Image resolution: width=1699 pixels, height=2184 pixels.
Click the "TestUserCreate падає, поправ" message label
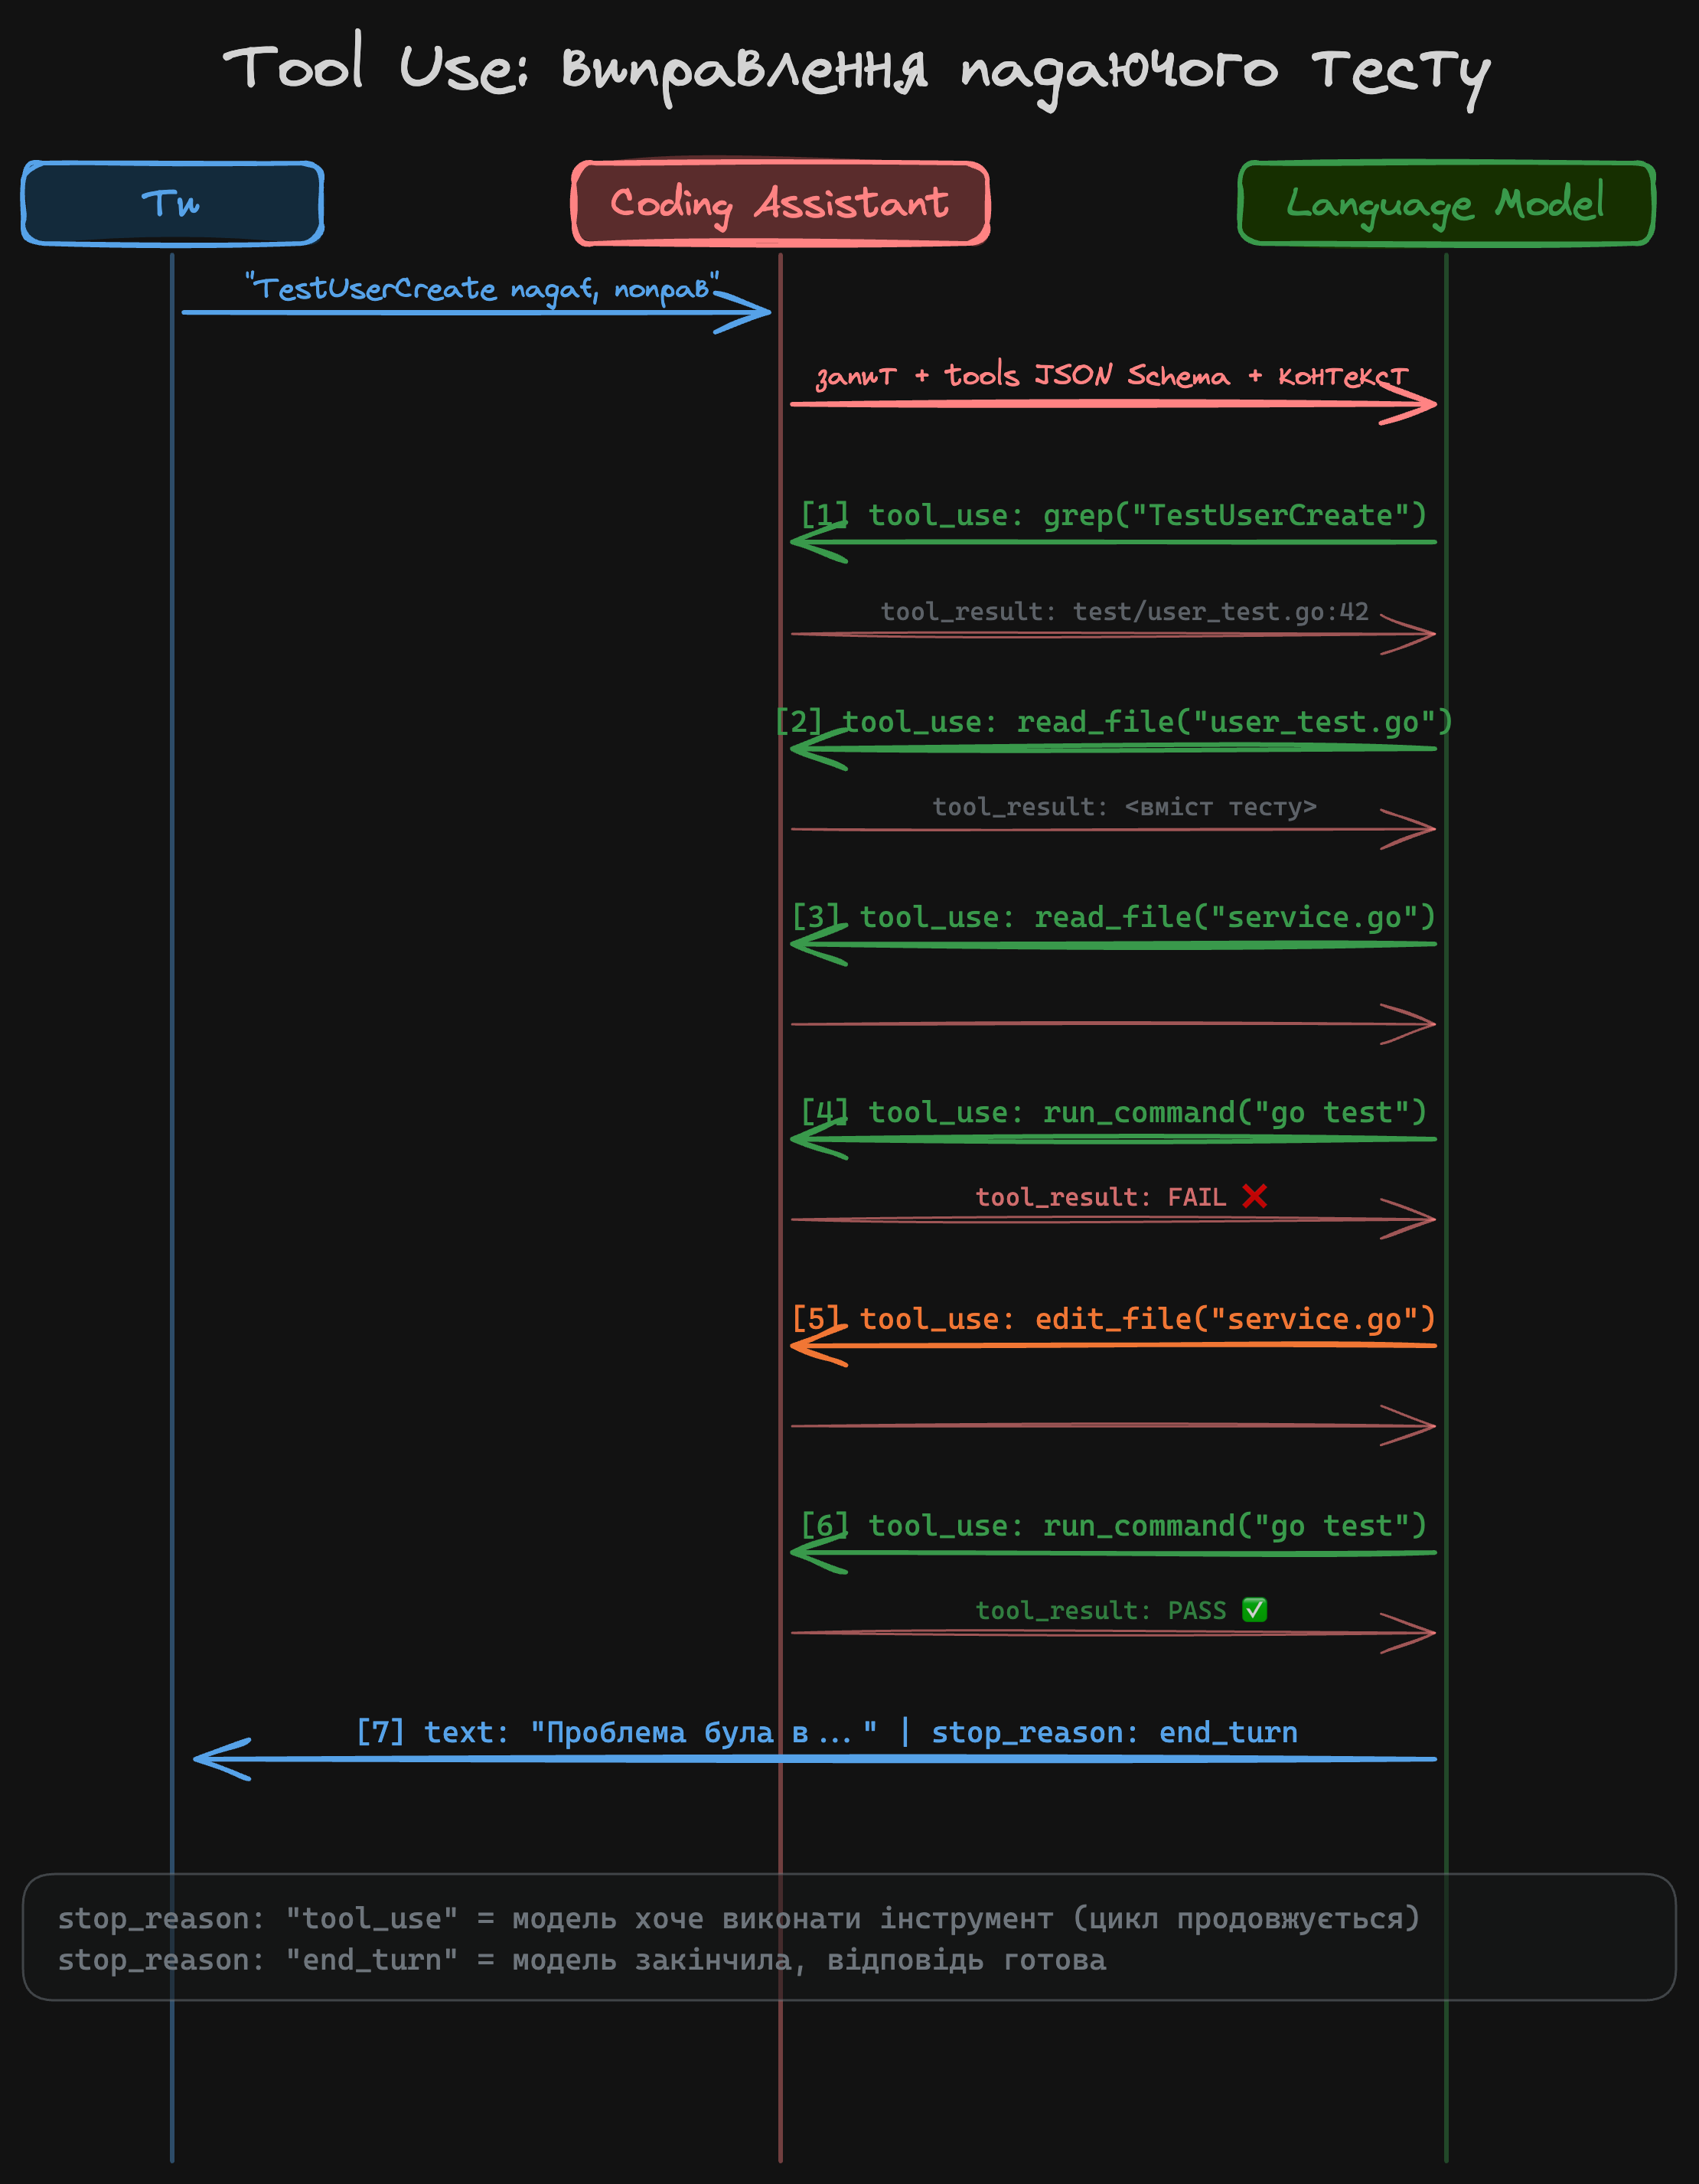[482, 289]
